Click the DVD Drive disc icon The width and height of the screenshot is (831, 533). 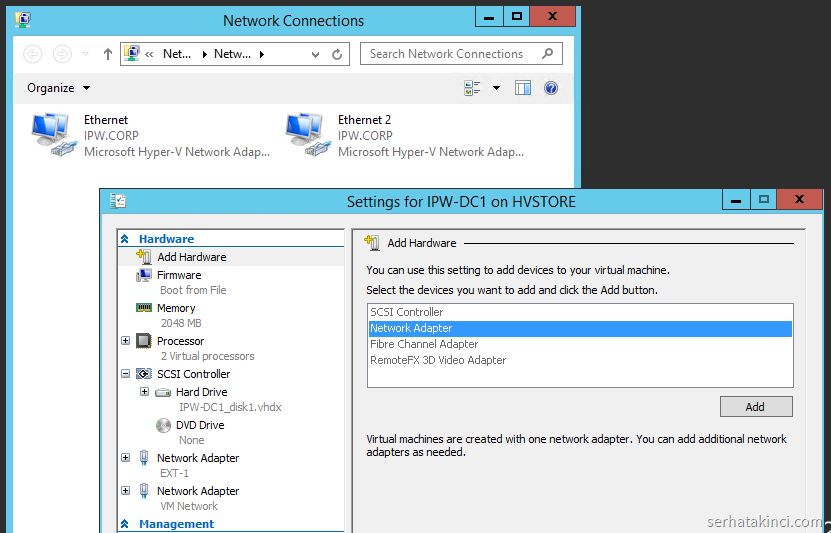click(x=163, y=425)
